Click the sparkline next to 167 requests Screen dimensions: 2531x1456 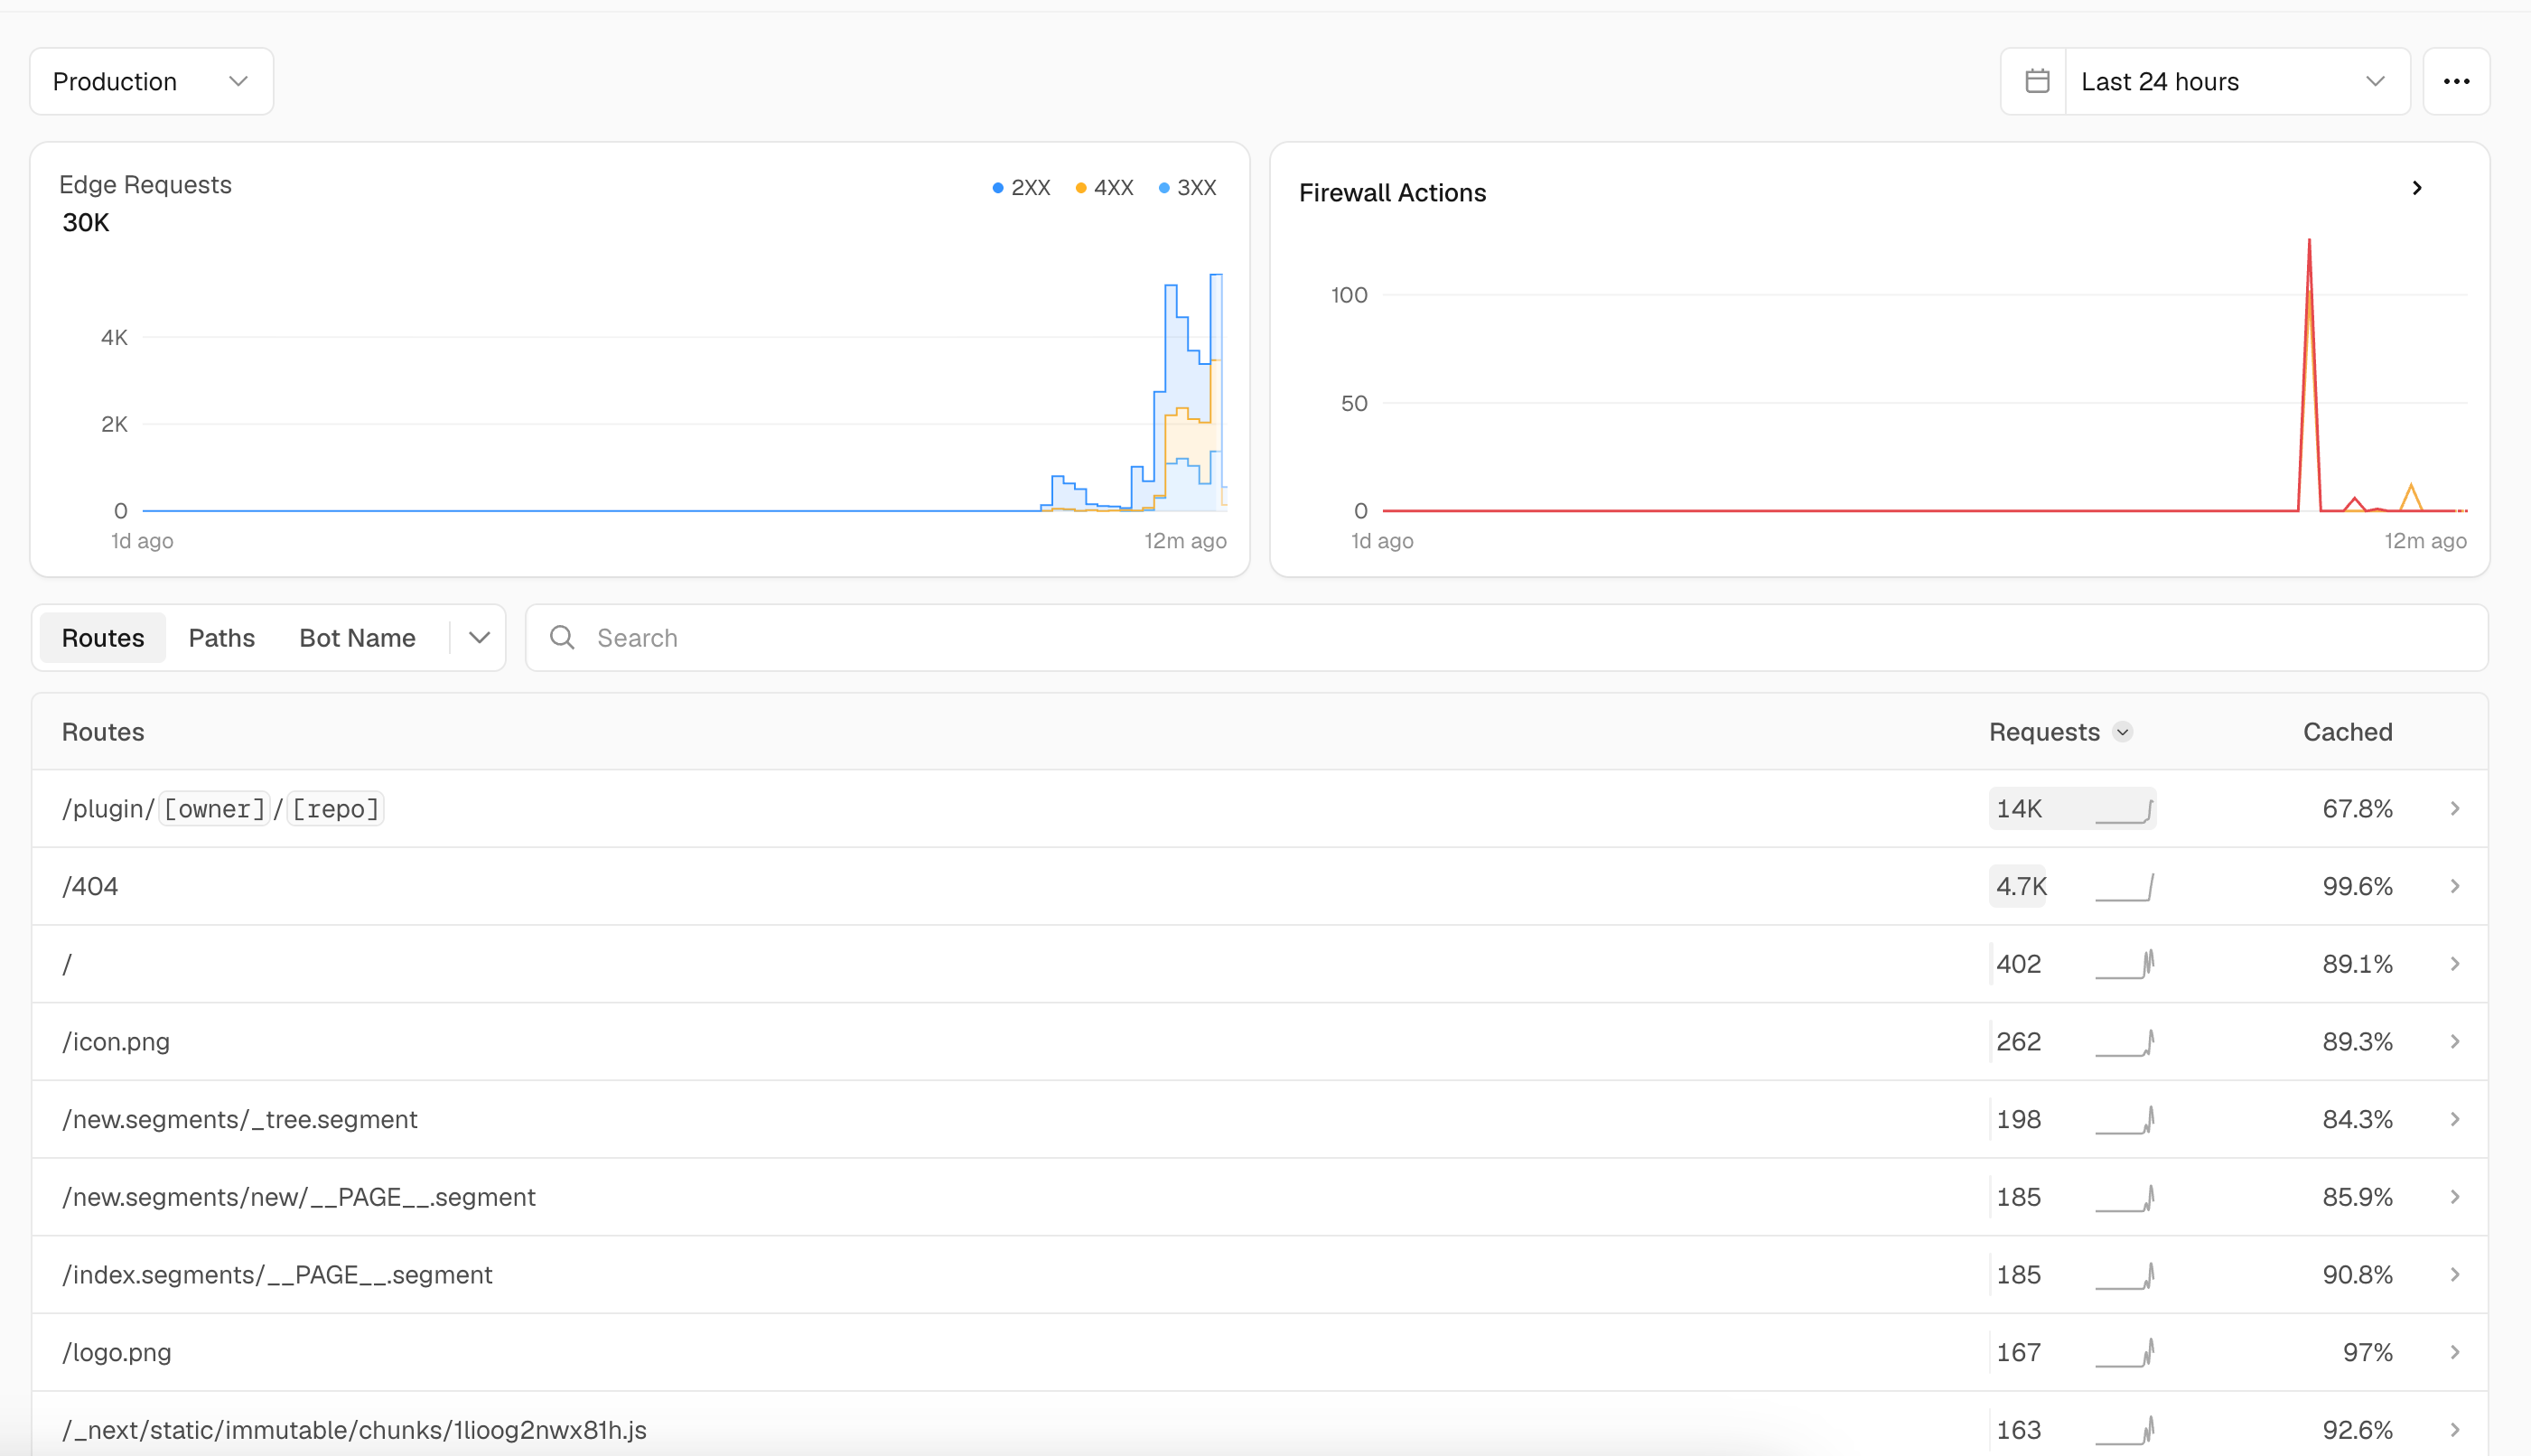tap(2124, 1353)
